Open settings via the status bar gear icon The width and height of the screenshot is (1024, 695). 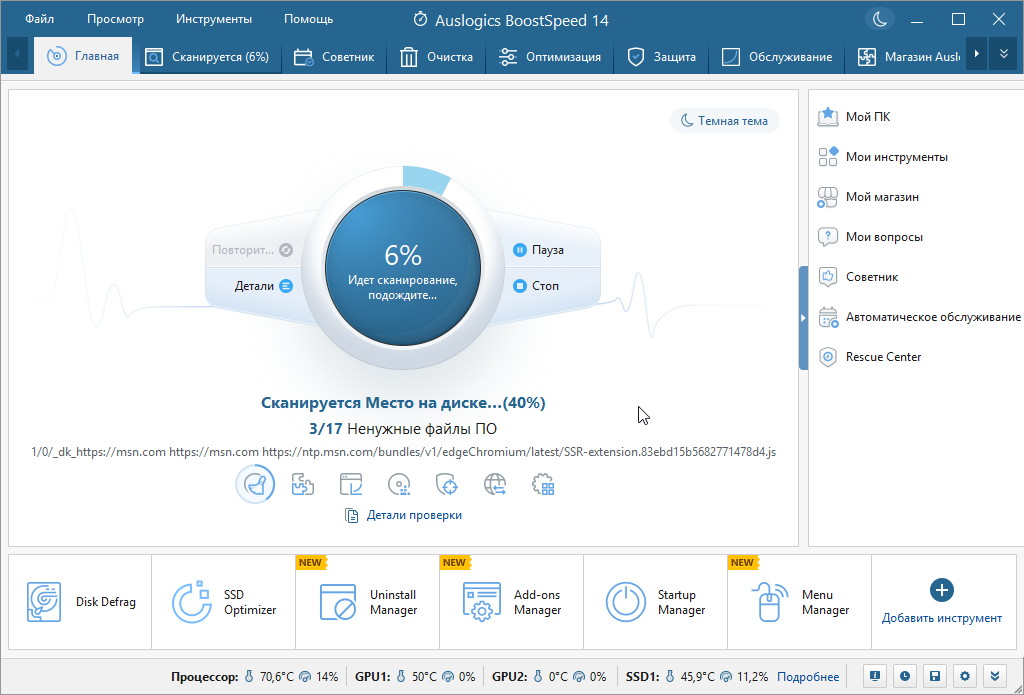point(965,676)
